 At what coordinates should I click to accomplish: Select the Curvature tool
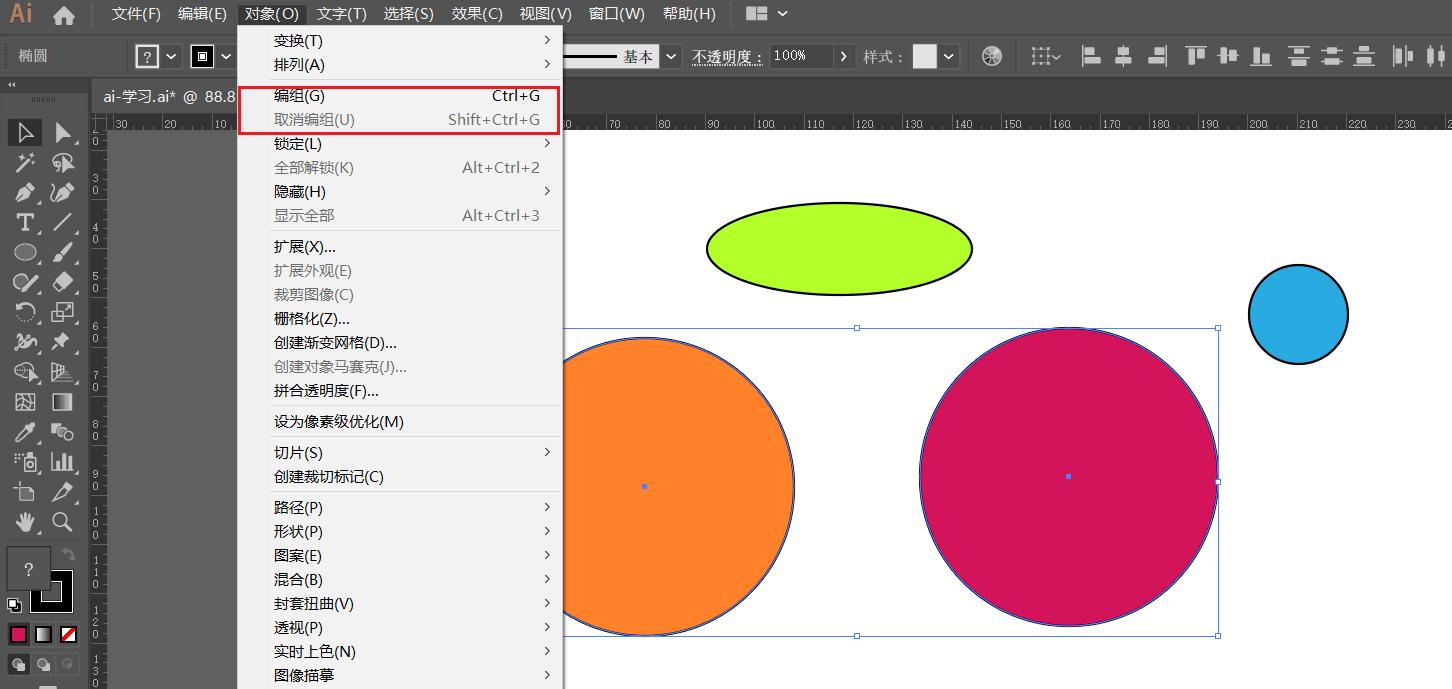coord(63,192)
